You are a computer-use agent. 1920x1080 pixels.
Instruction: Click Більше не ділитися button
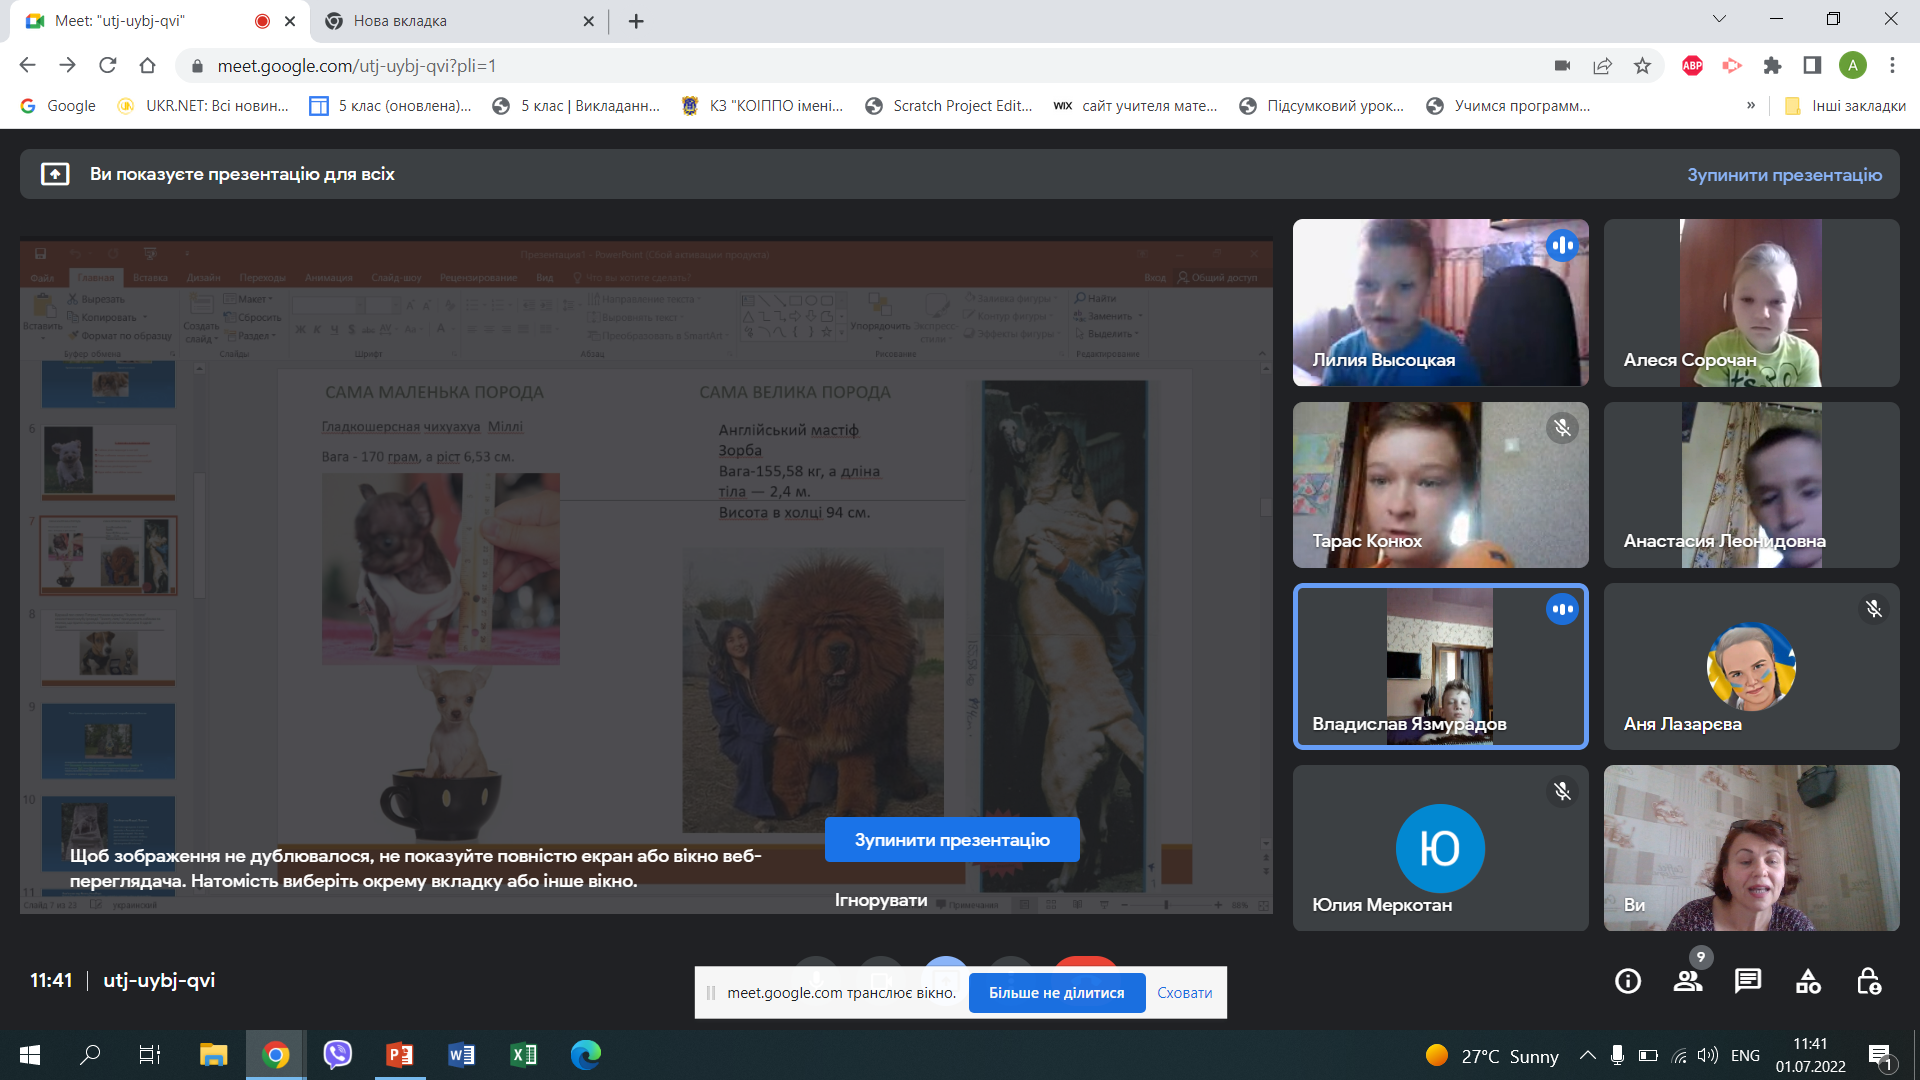pos(1056,993)
